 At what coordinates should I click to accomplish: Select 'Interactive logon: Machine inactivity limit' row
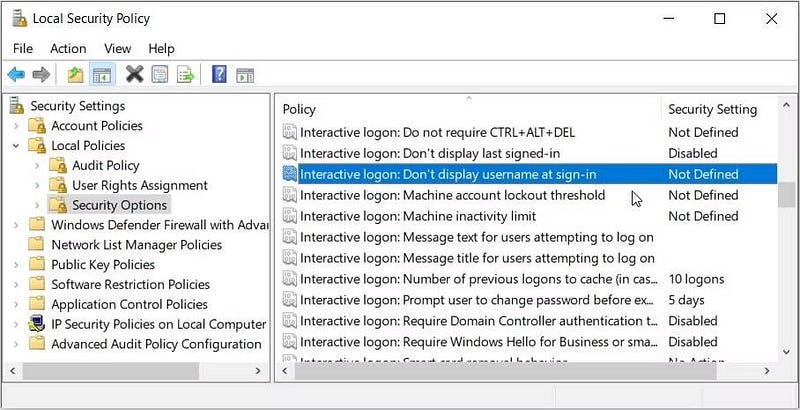pyautogui.click(x=529, y=216)
